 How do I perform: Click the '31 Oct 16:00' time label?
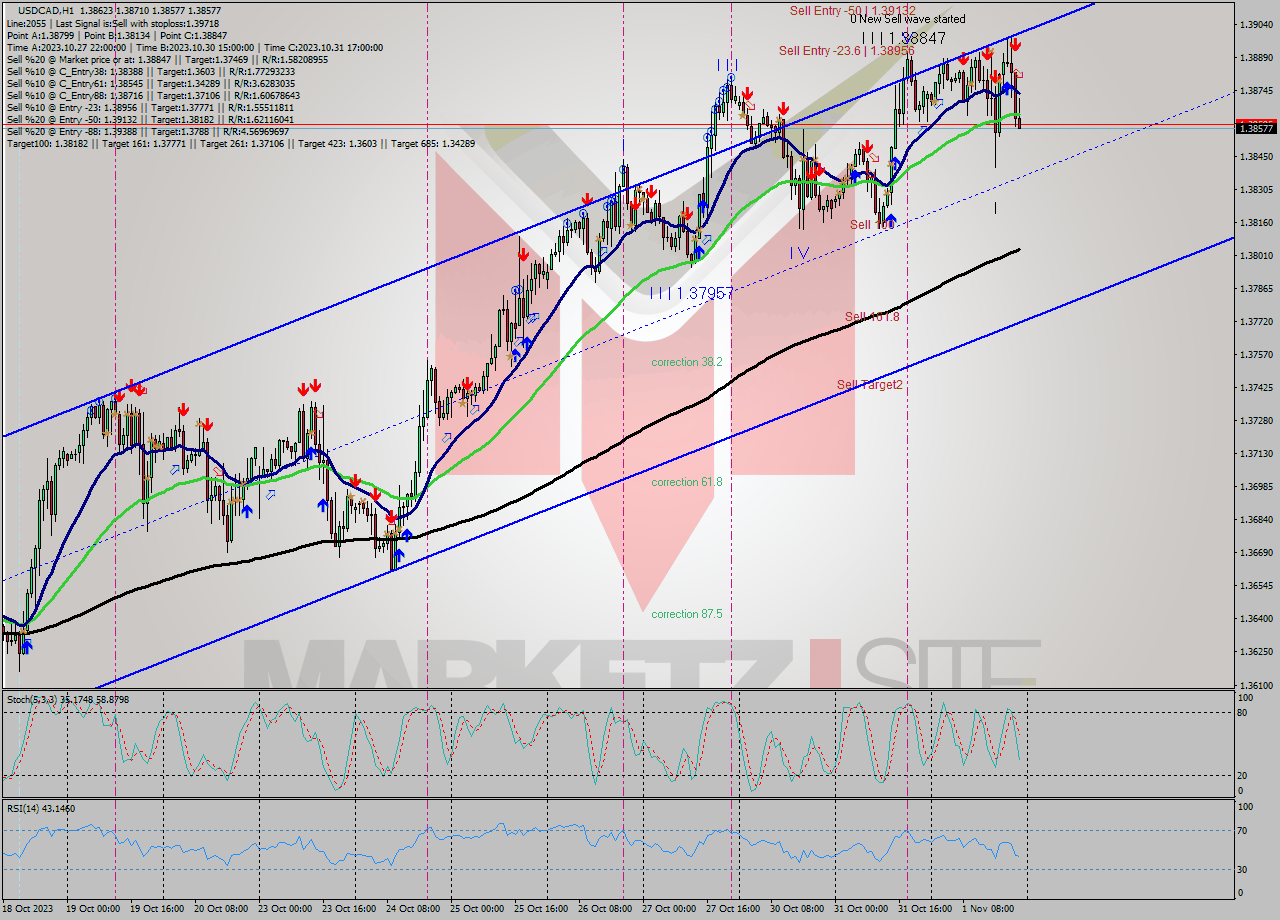(x=926, y=909)
